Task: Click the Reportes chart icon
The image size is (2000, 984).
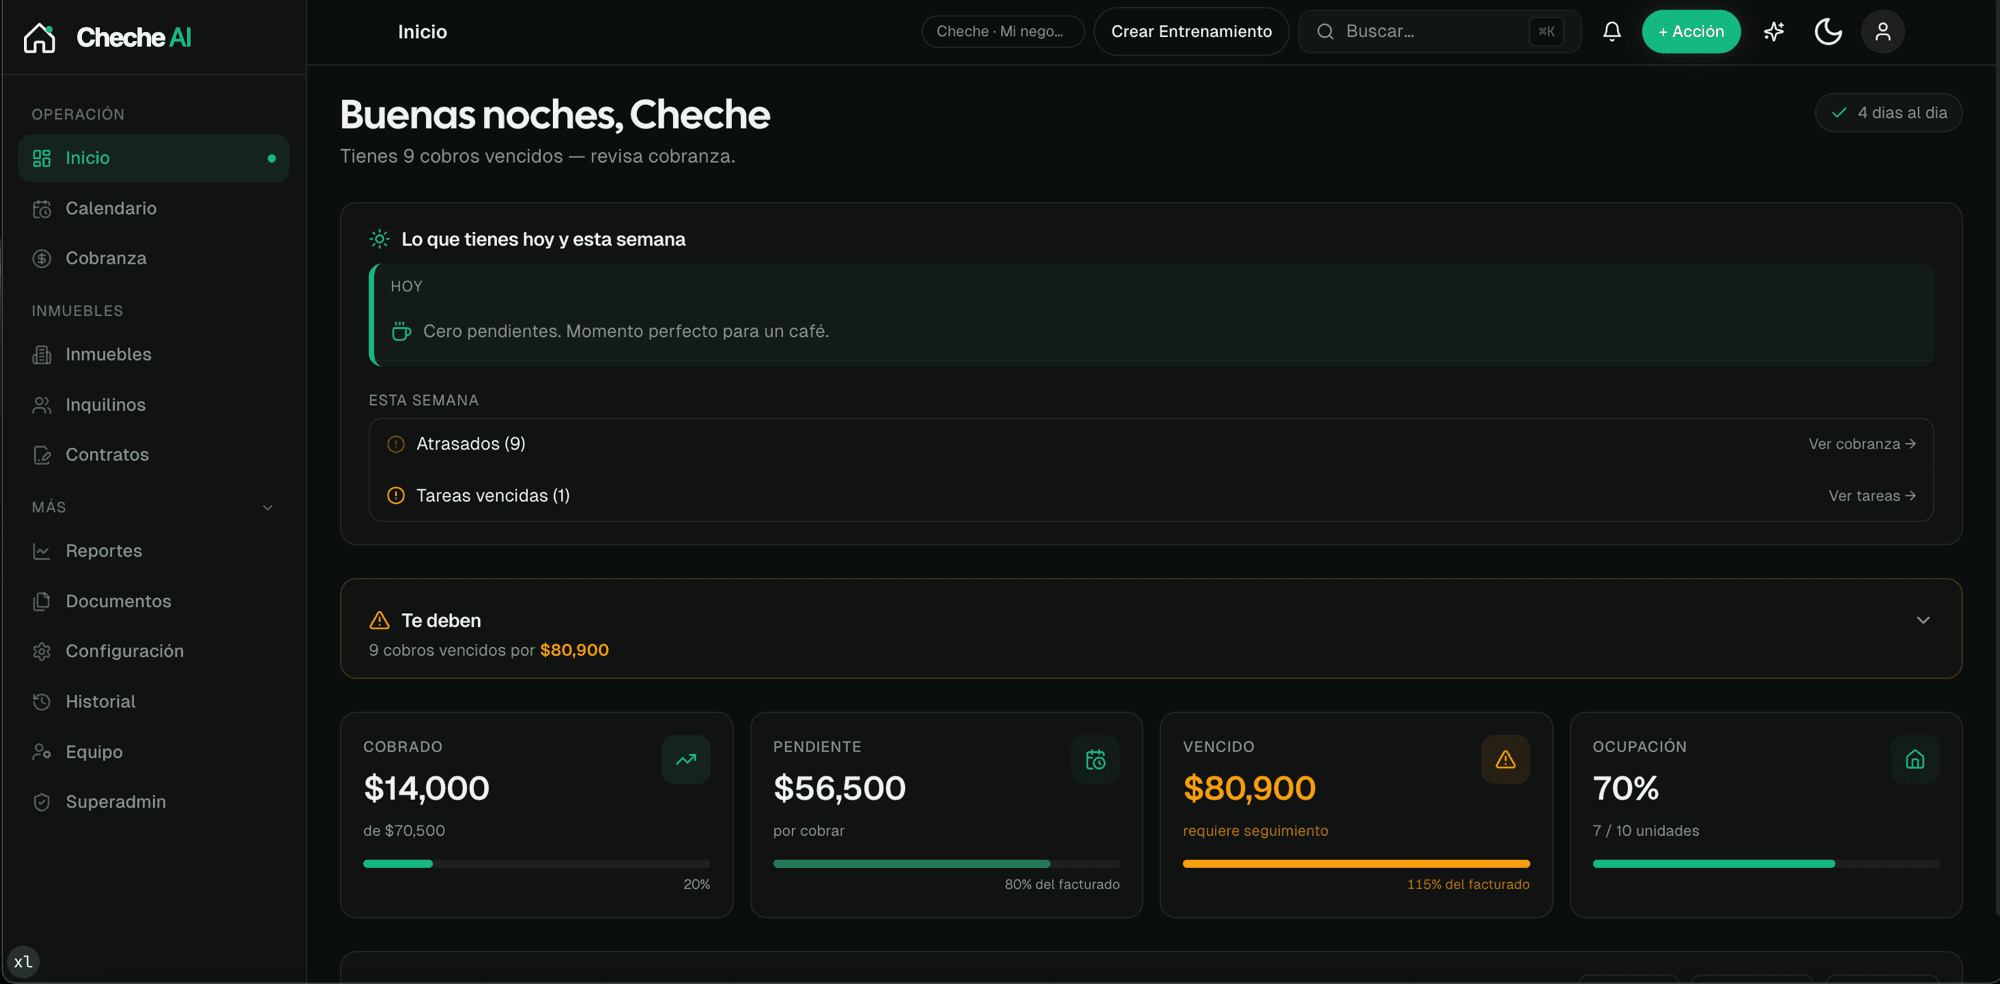Action: 42,551
